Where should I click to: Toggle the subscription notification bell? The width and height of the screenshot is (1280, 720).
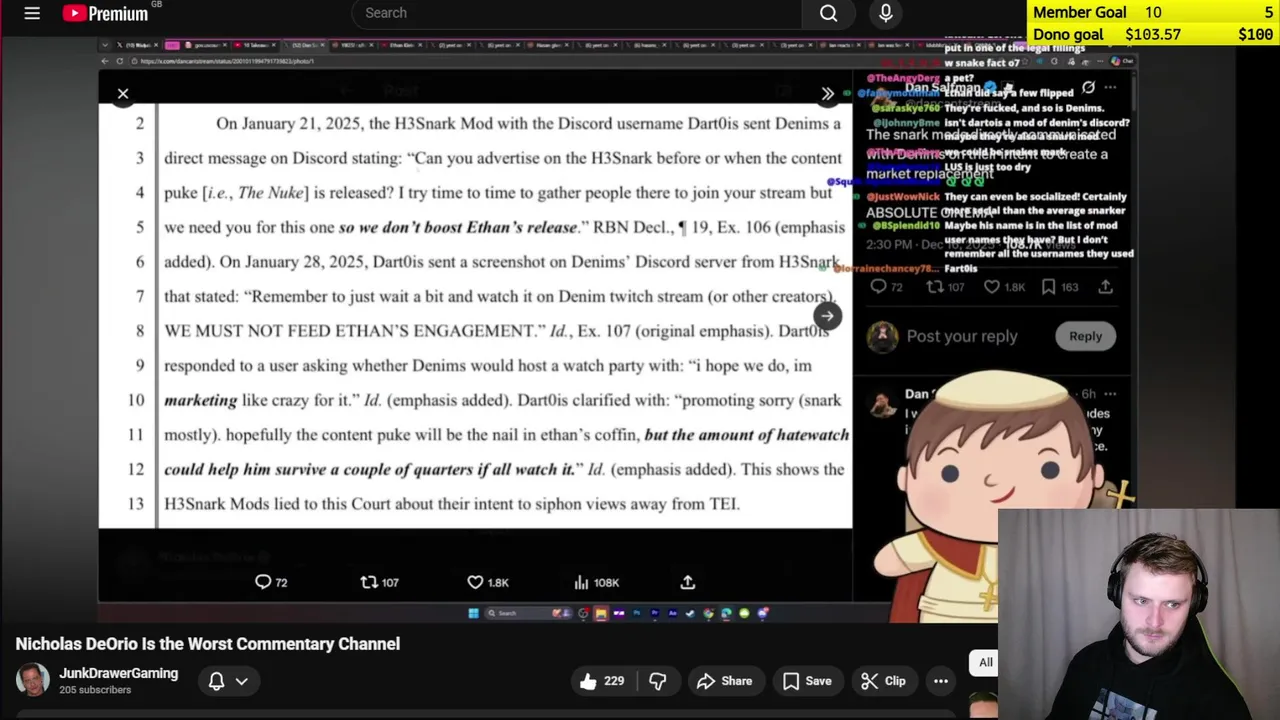[216, 681]
